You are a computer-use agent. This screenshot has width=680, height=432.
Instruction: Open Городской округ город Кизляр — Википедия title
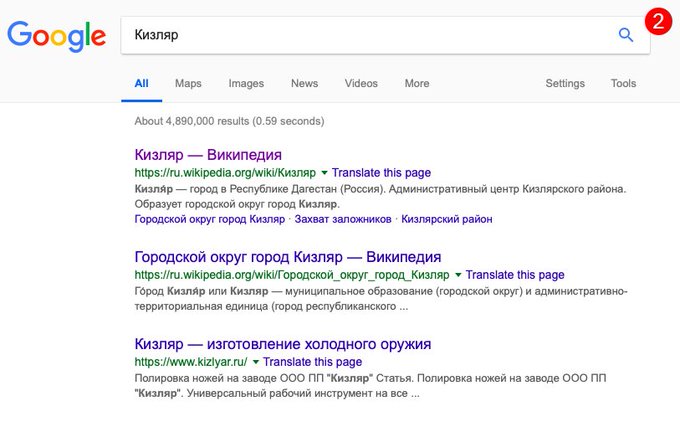[288, 257]
